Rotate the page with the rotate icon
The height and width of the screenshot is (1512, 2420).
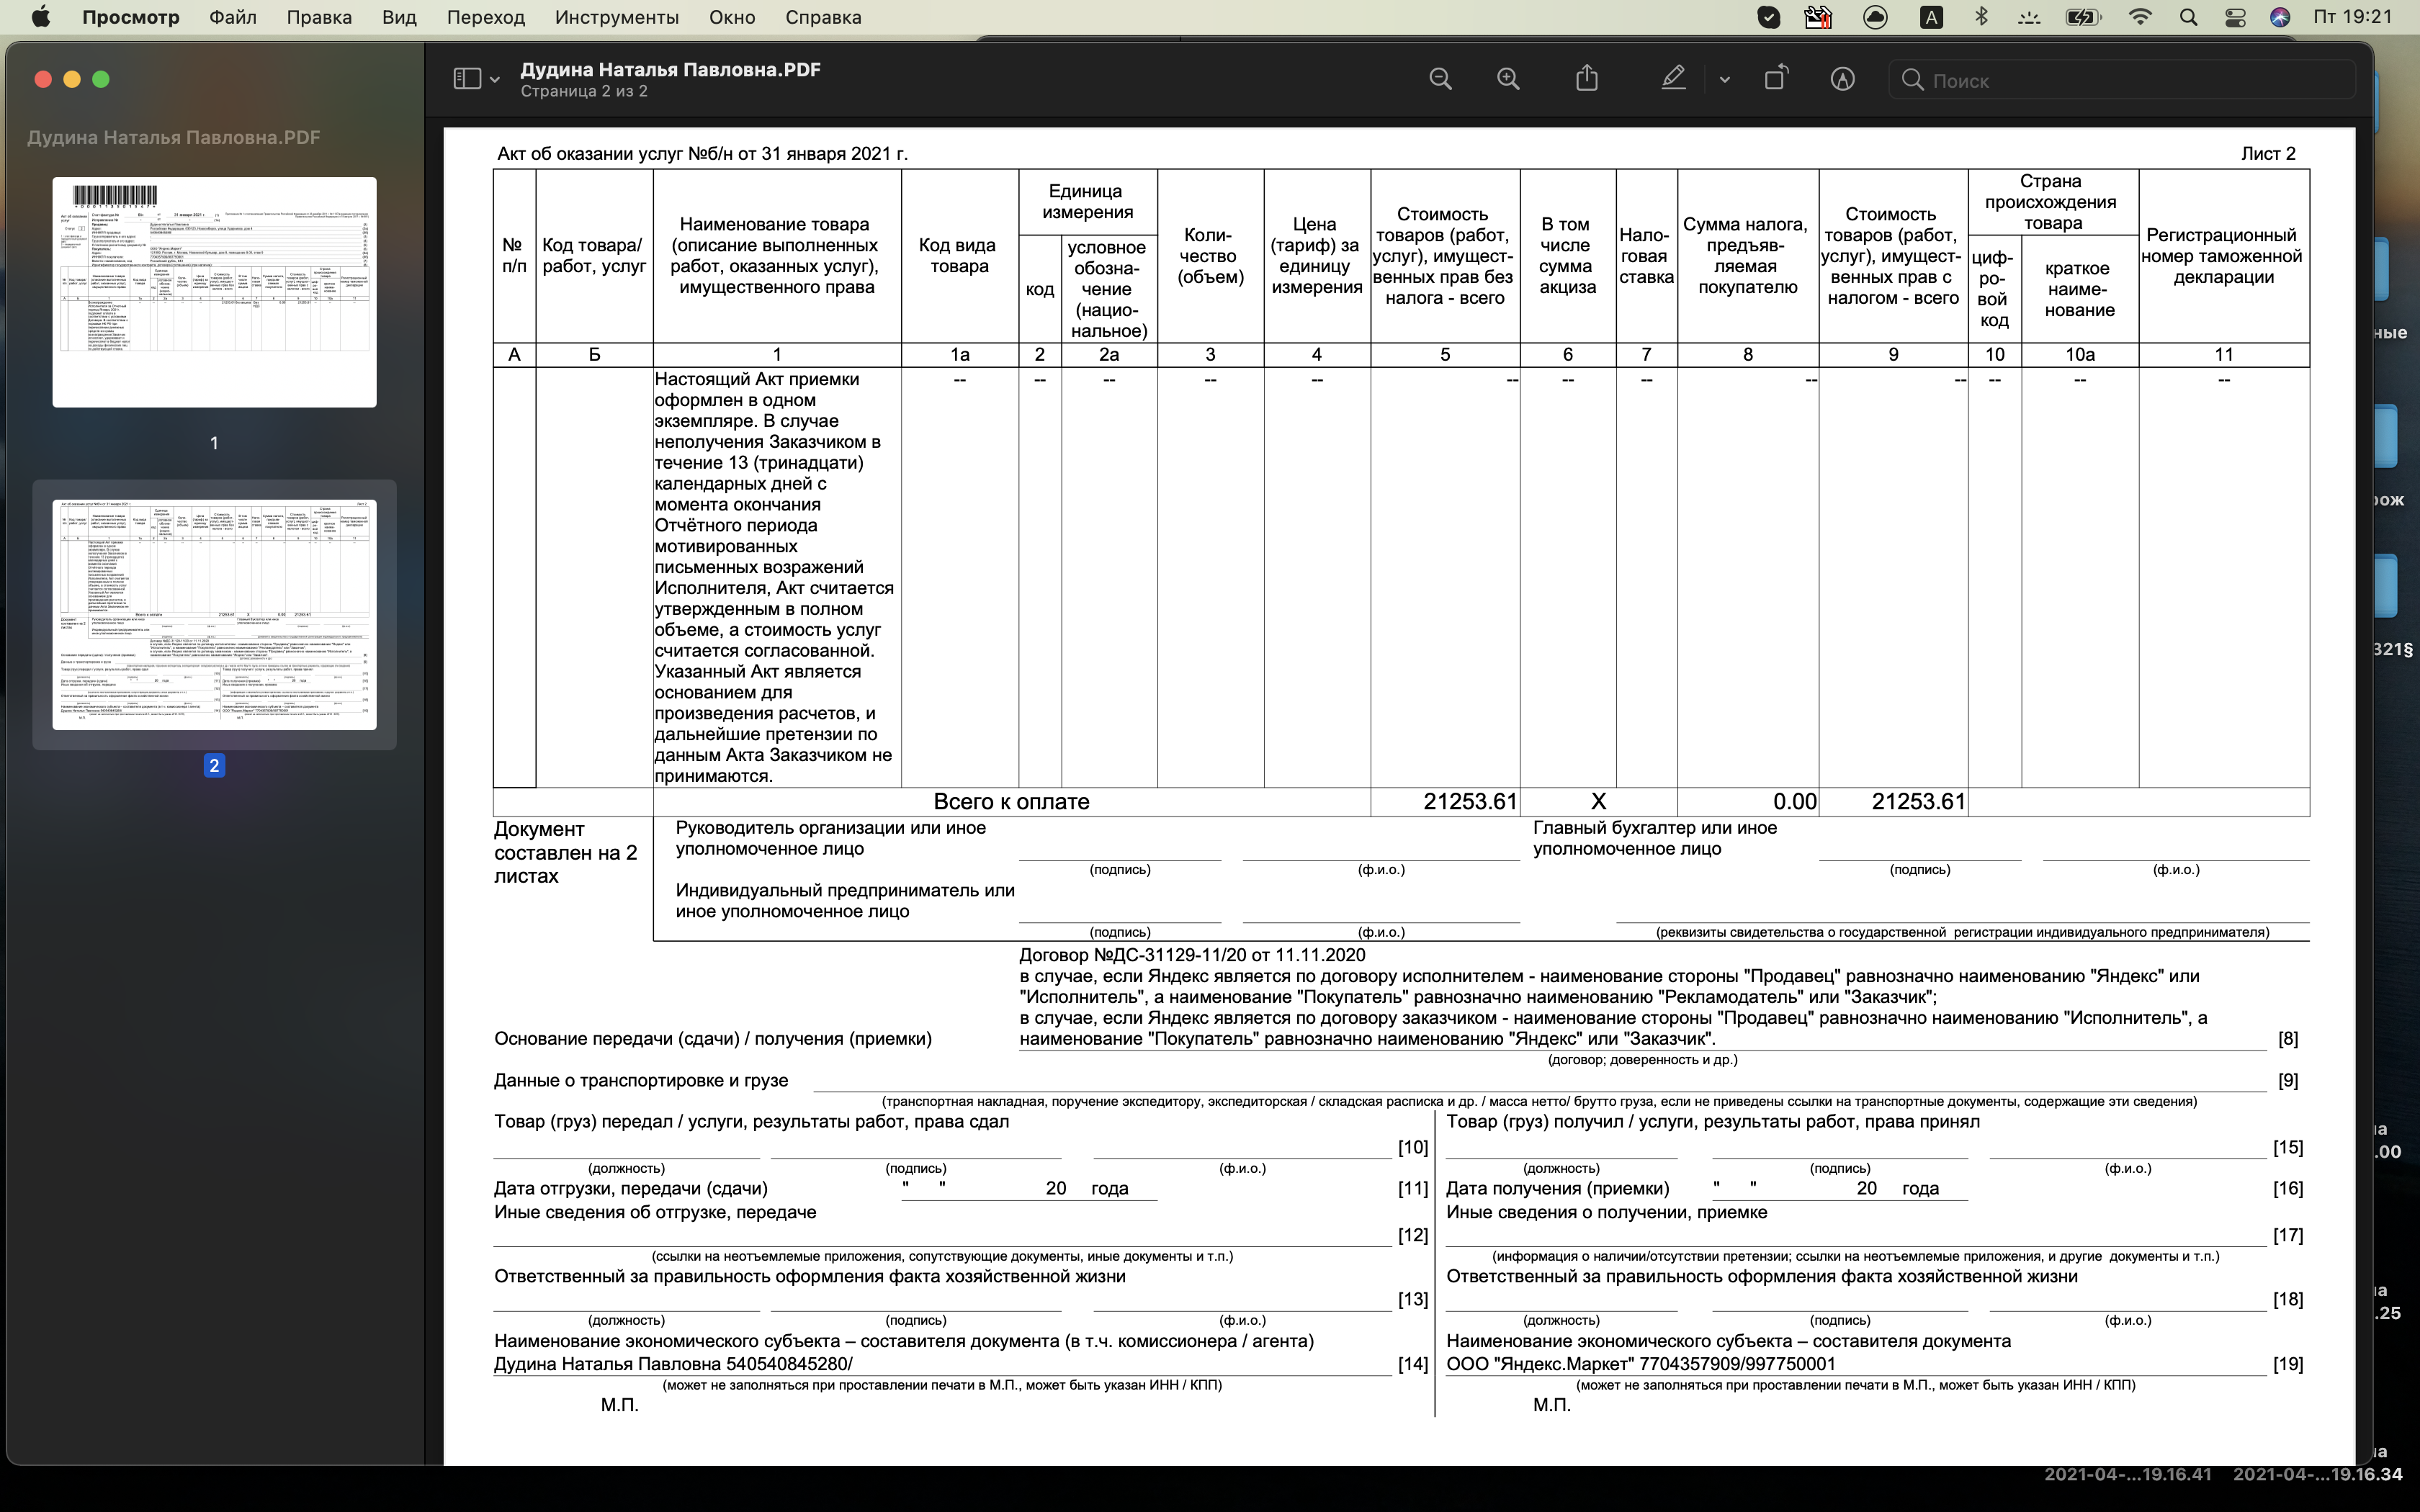(1776, 78)
